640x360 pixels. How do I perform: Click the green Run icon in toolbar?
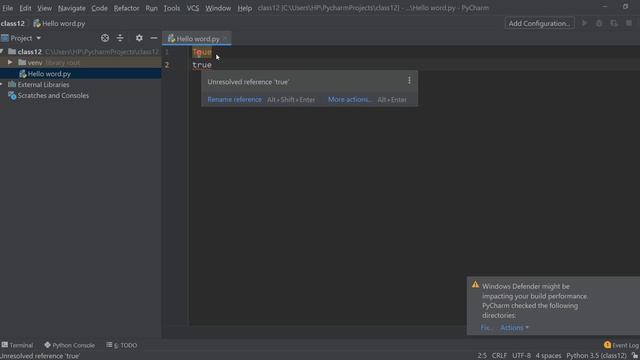(x=584, y=23)
